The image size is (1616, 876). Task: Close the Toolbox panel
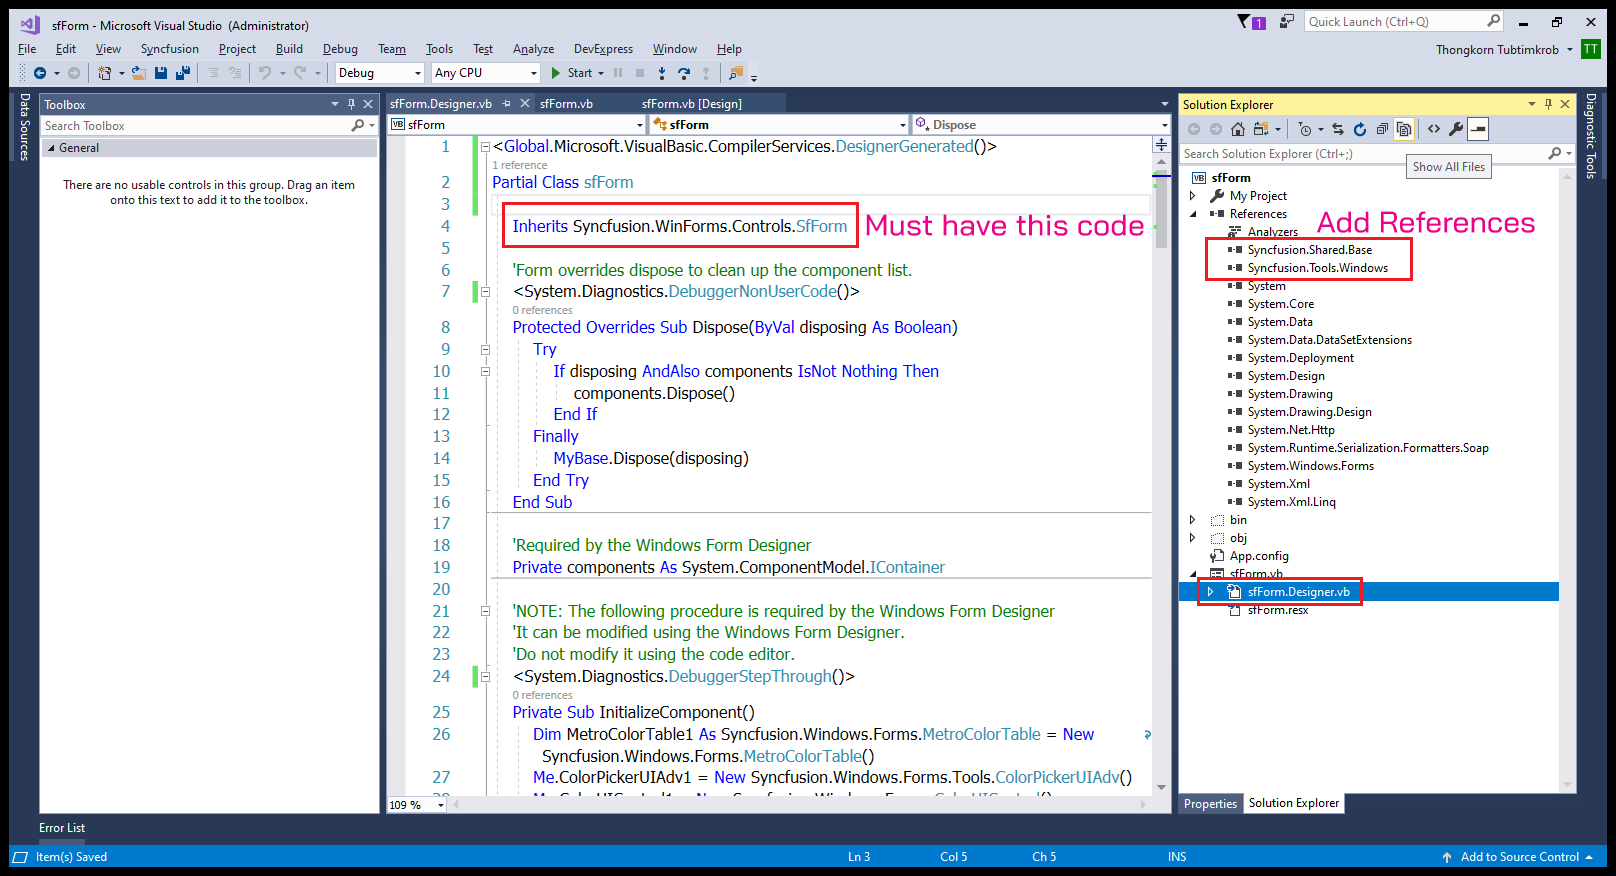368,104
